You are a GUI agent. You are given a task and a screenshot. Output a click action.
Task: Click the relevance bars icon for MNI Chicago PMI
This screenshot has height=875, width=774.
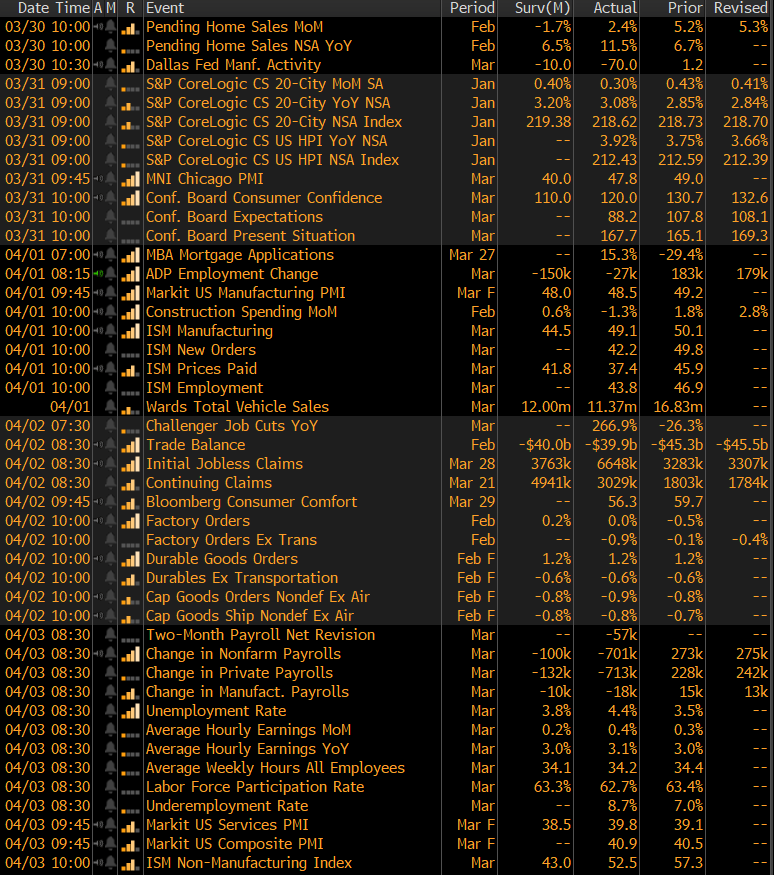[x=129, y=179]
